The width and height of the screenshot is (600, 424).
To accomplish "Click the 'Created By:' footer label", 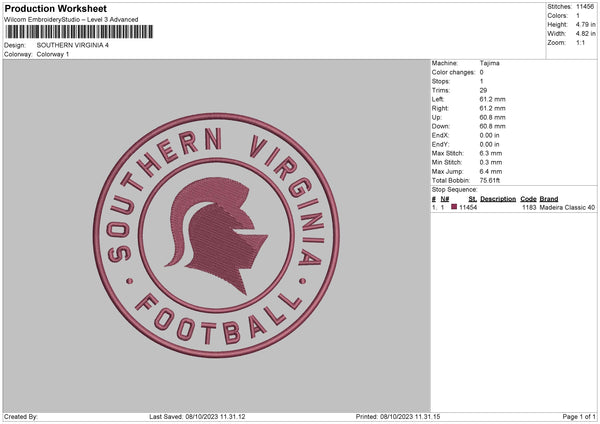I will 21,417.
